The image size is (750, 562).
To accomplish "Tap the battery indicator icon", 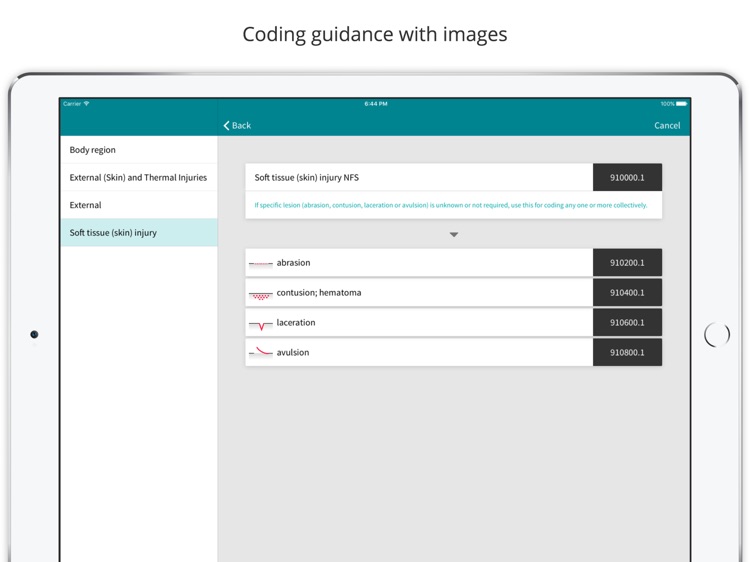I will click(682, 103).
